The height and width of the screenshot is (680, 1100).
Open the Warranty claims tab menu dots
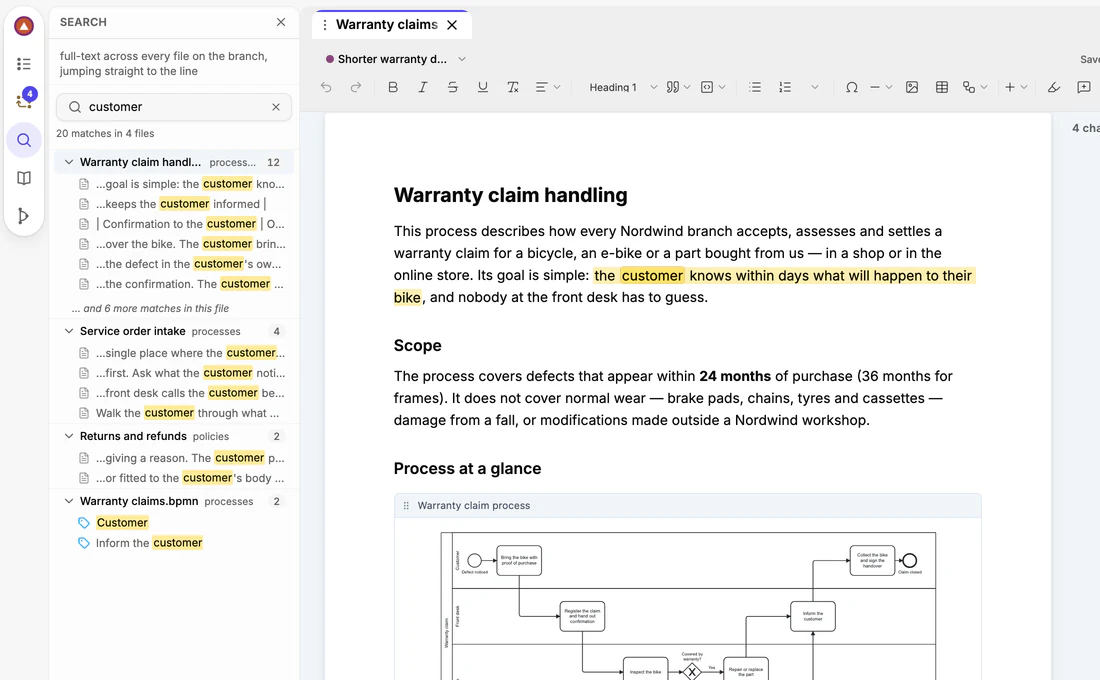coord(324,25)
